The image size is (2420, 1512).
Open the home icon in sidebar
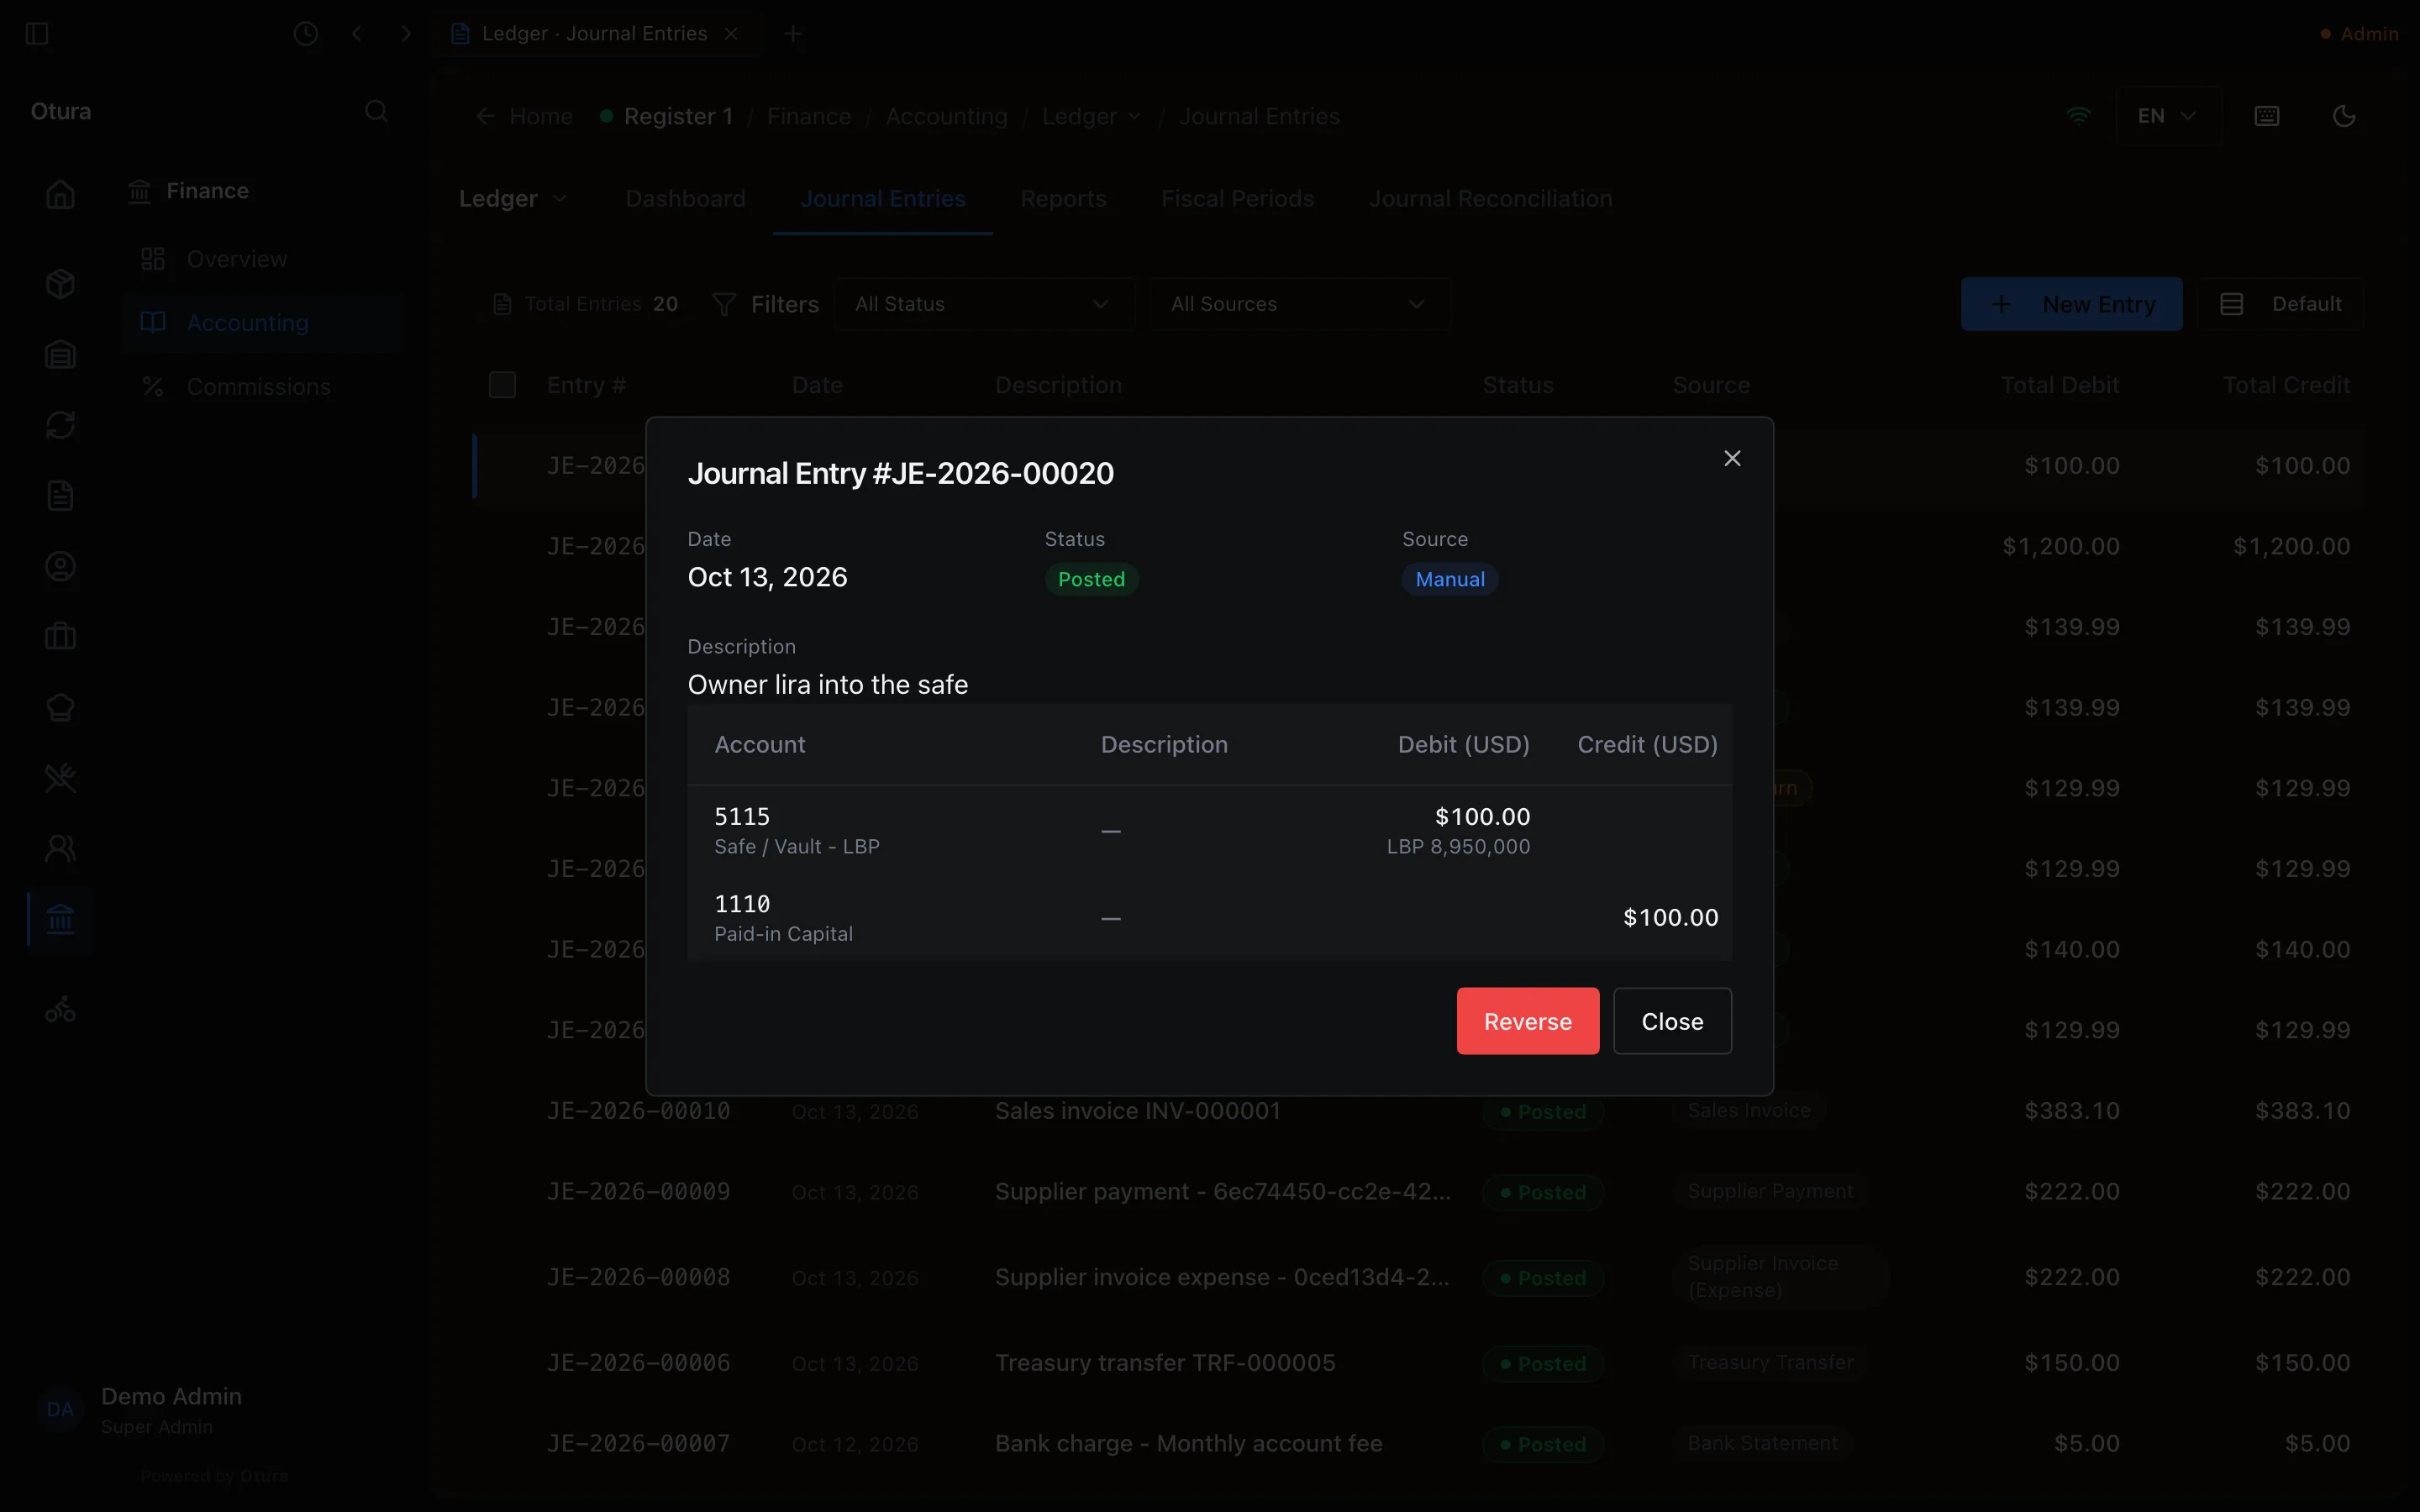click(61, 194)
